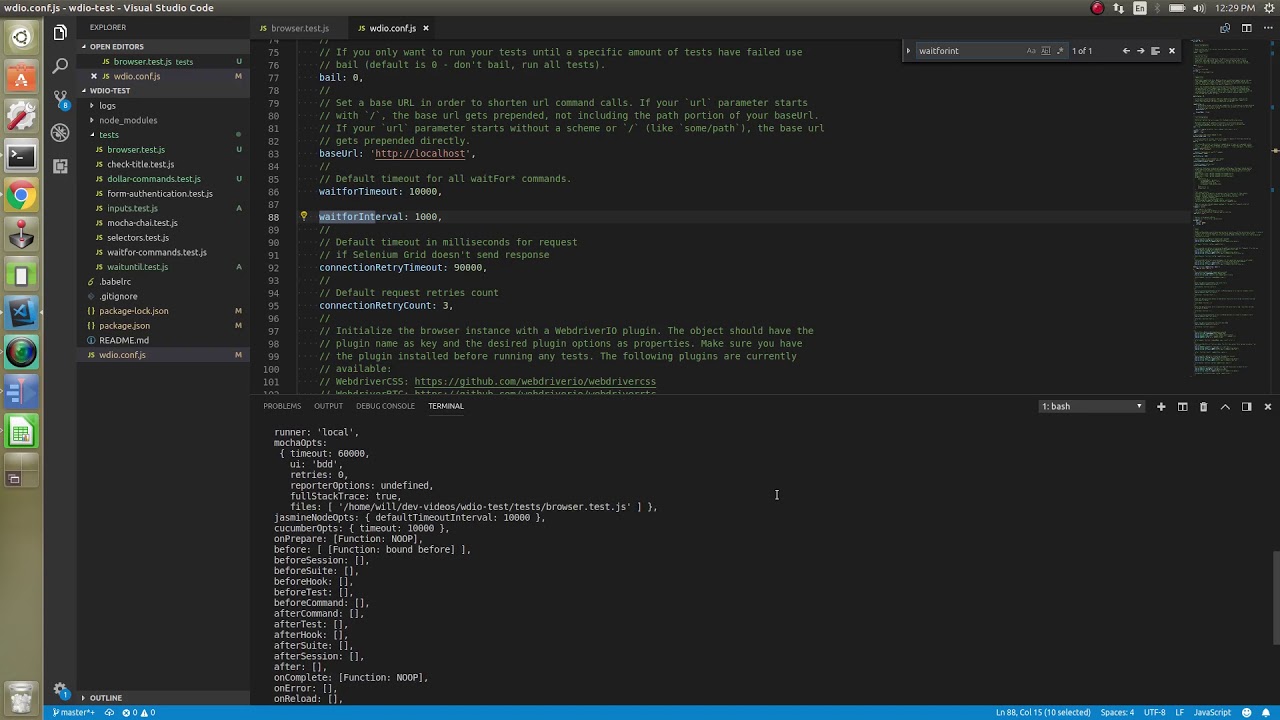1280x720 pixels.
Task: Switch to the Debug Console tab
Action: [x=385, y=406]
